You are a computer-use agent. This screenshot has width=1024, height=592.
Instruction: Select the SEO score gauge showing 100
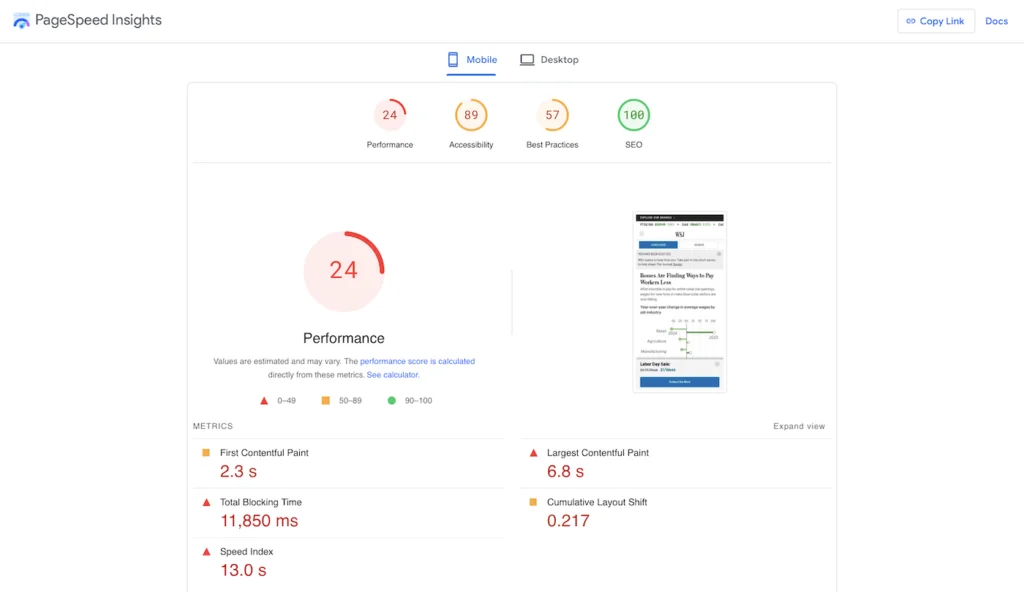pyautogui.click(x=633, y=115)
